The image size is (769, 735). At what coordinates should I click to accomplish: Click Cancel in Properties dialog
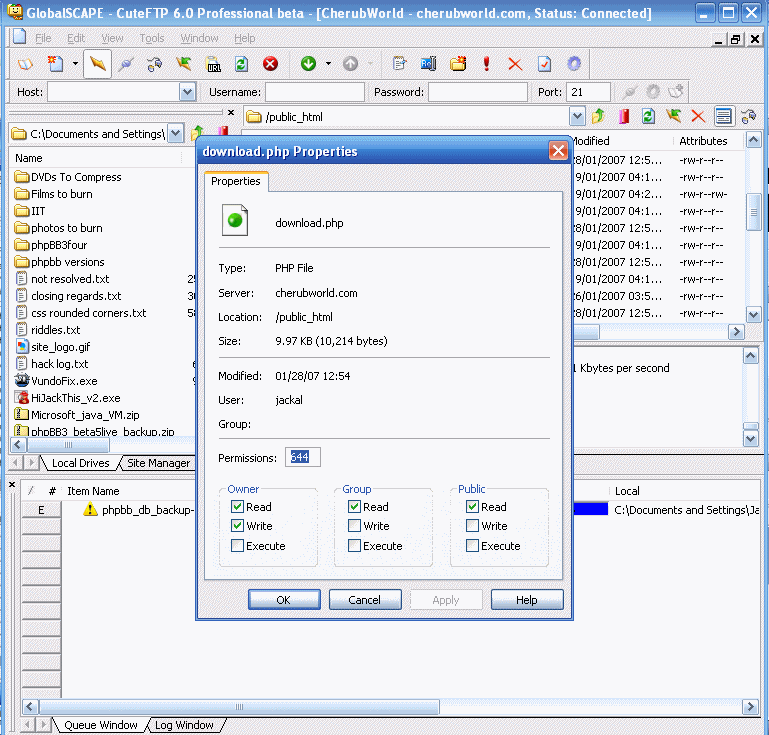coord(365,600)
